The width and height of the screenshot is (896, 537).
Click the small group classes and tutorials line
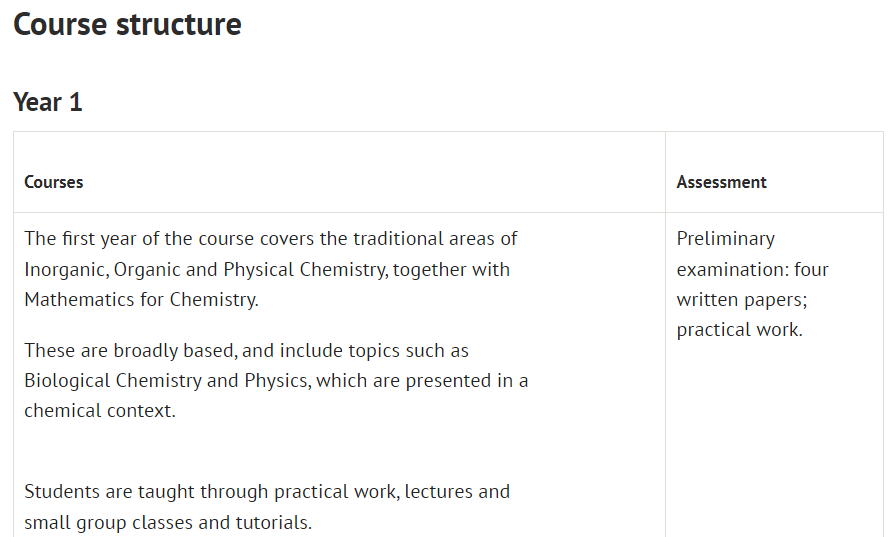(168, 523)
